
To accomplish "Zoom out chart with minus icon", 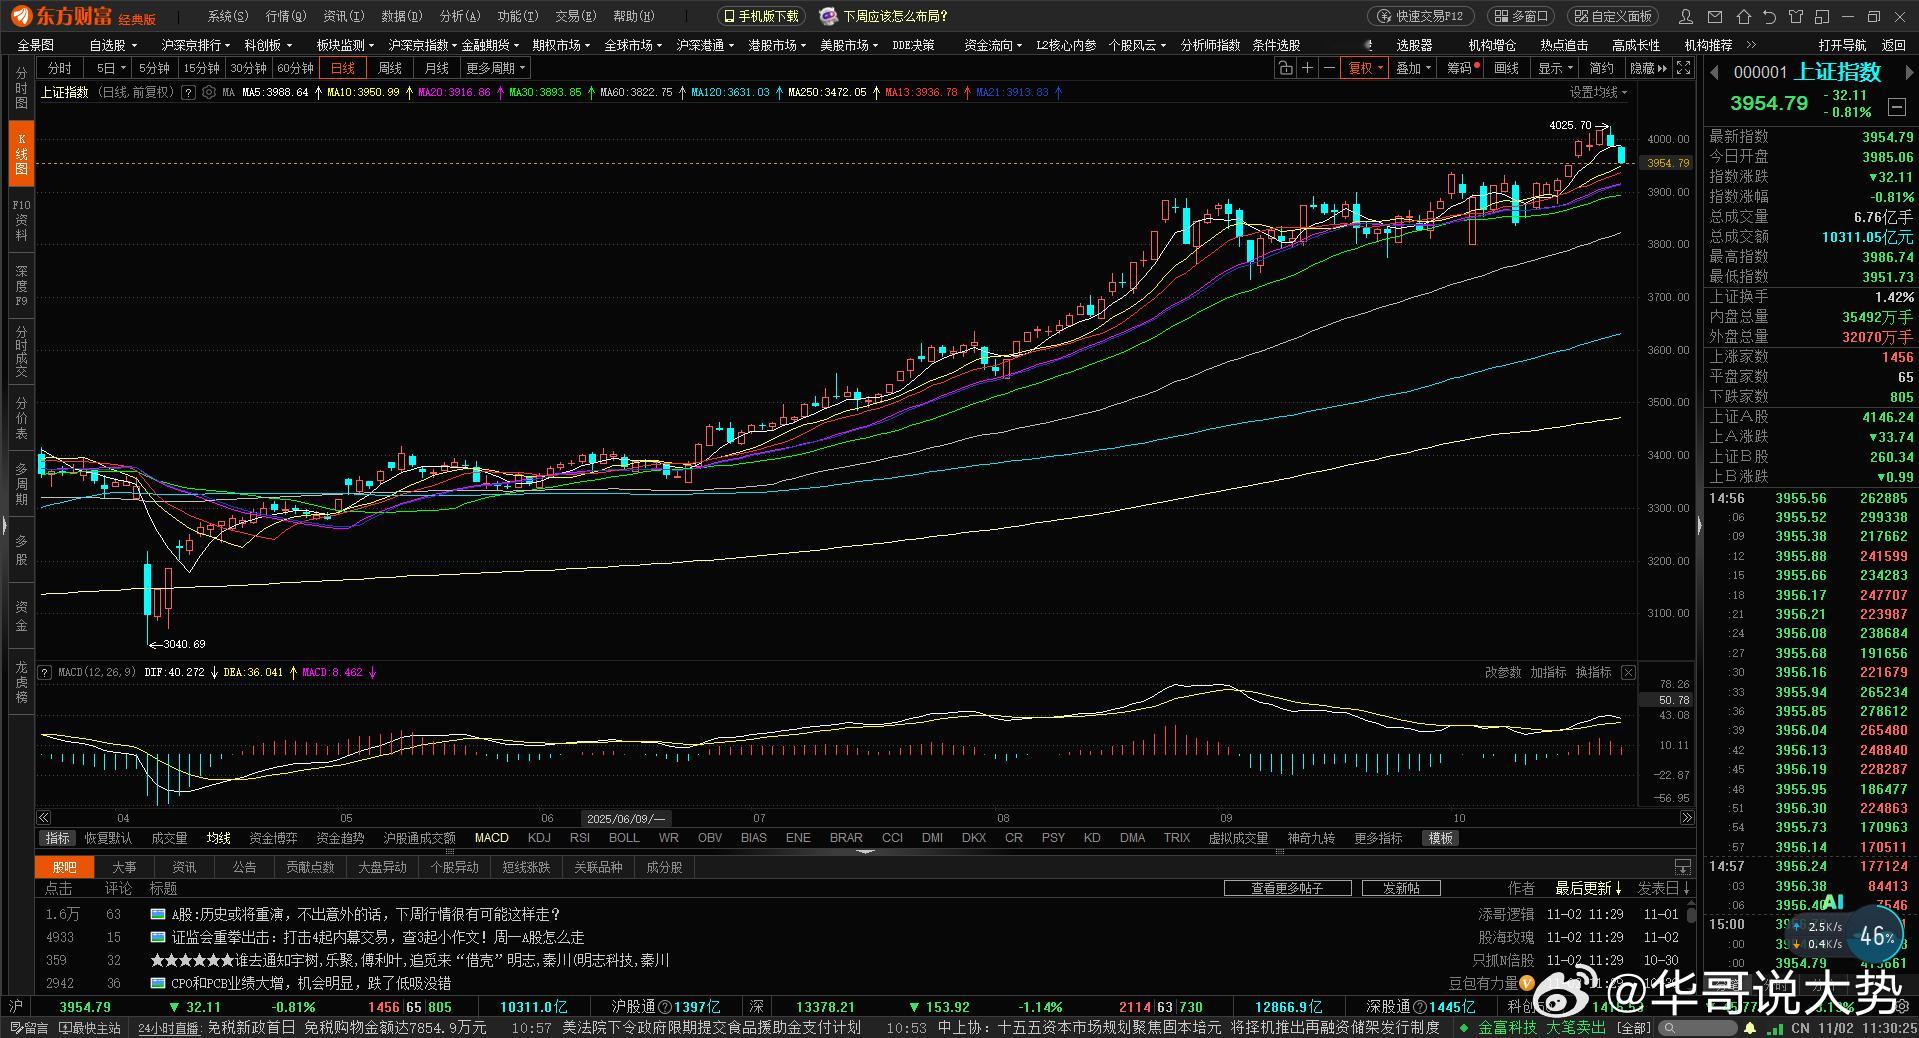I will 1329,68.
